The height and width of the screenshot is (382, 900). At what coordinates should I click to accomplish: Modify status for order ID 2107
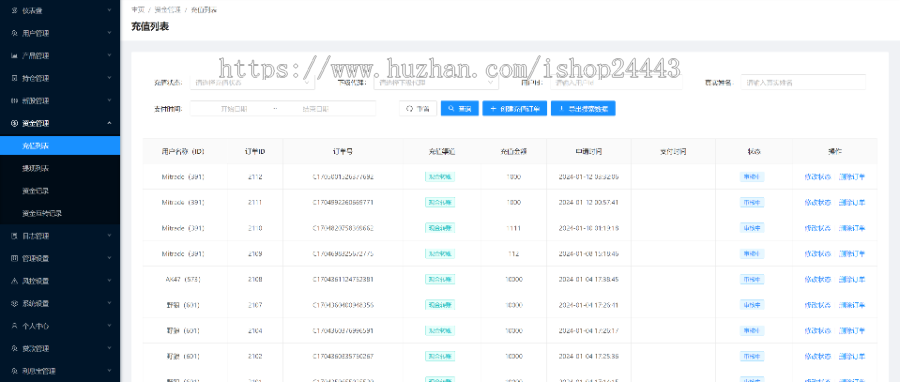(x=818, y=305)
